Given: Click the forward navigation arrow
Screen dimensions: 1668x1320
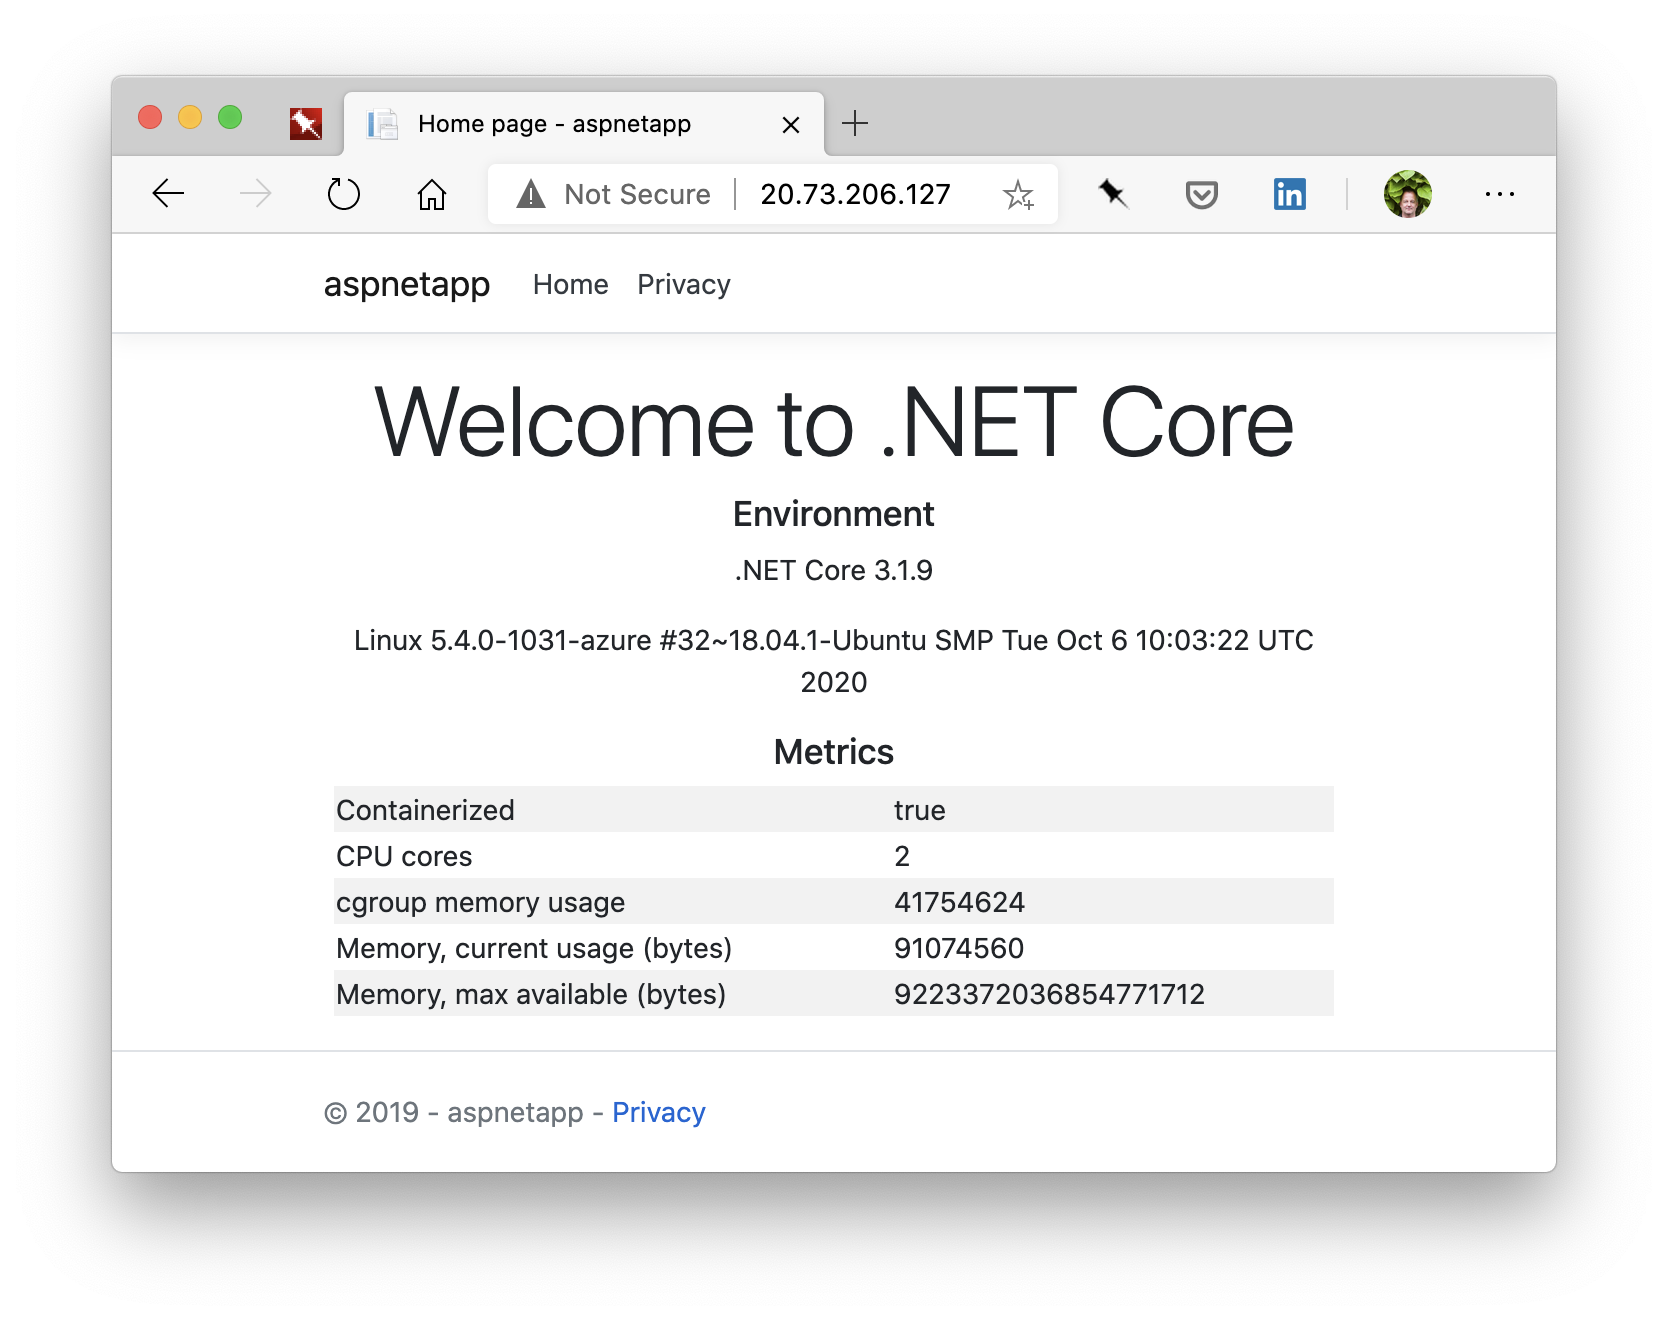Looking at the screenshot, I should click(x=256, y=193).
